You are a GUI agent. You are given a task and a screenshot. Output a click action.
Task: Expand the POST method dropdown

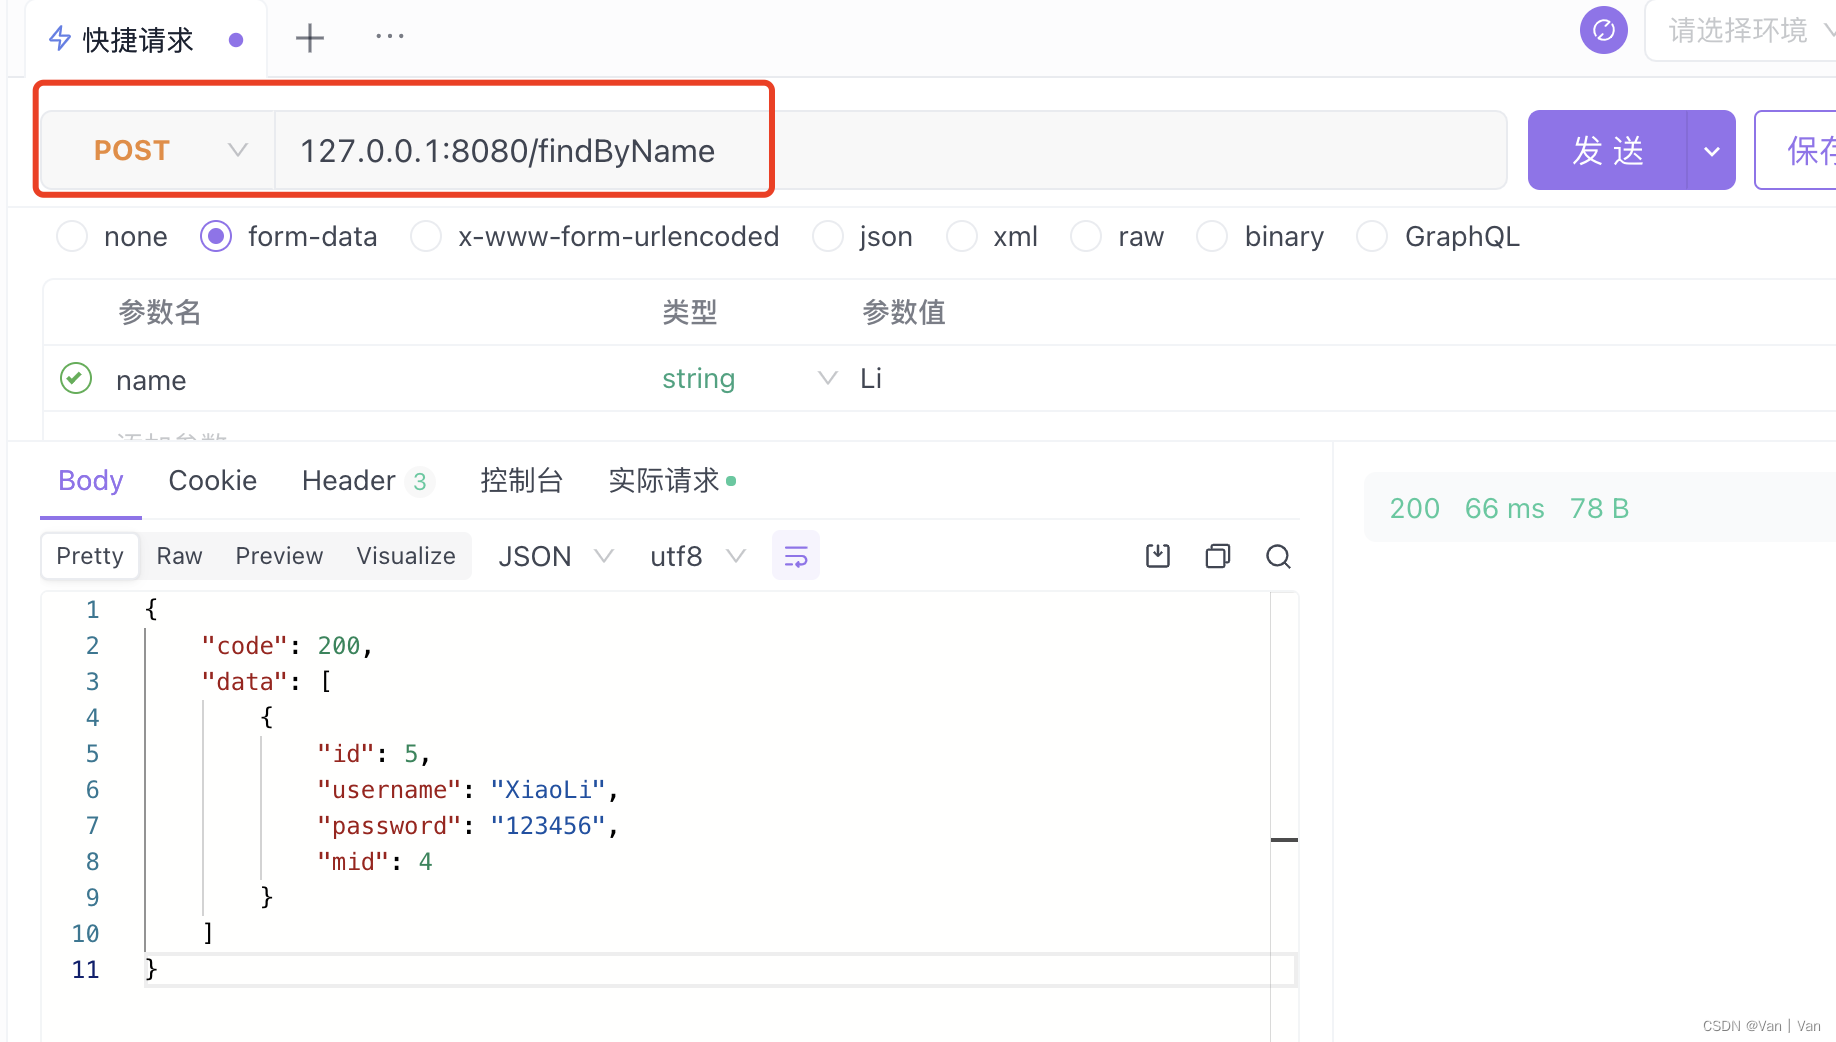coord(237,149)
